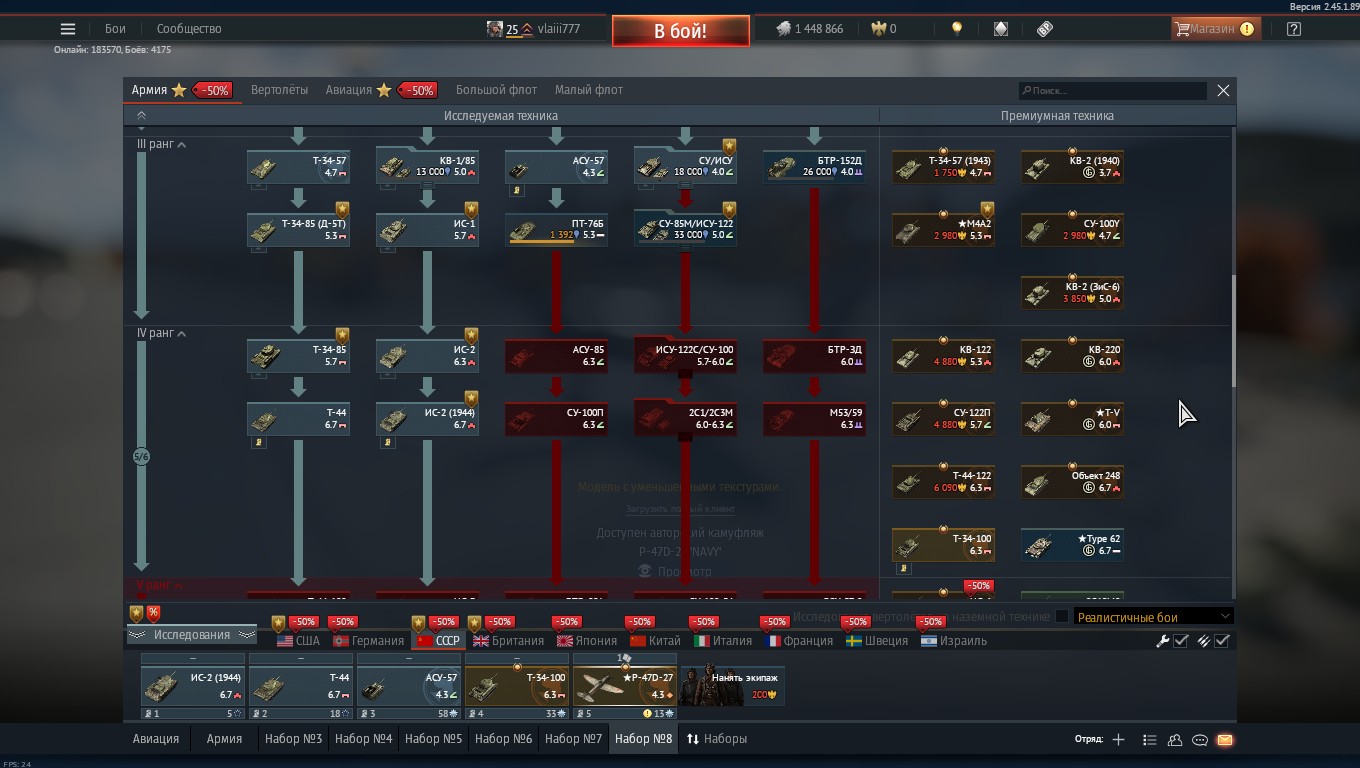The image size is (1360, 768).
Task: Select premium ★Type 62 vehicle
Action: pyautogui.click(x=1072, y=545)
